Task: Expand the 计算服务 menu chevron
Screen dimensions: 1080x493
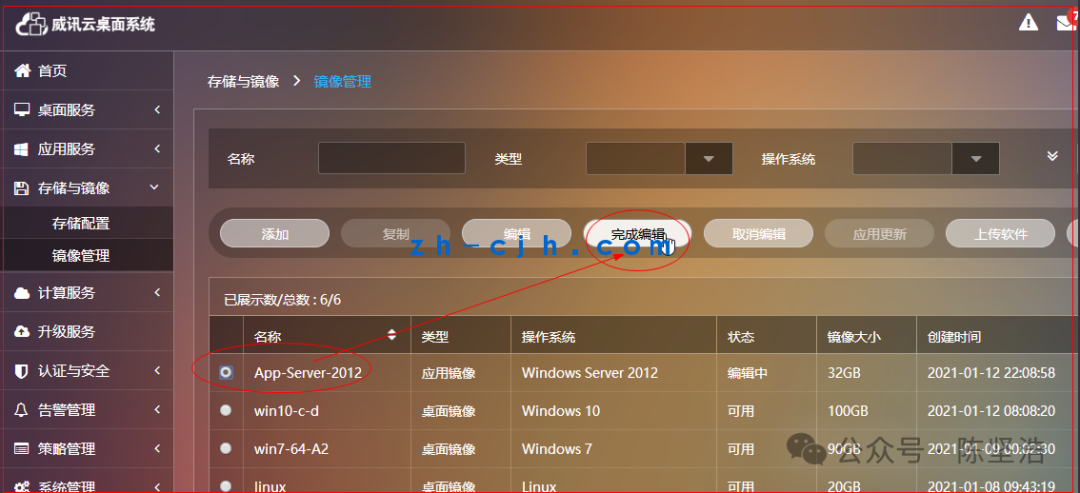Action: pos(157,293)
